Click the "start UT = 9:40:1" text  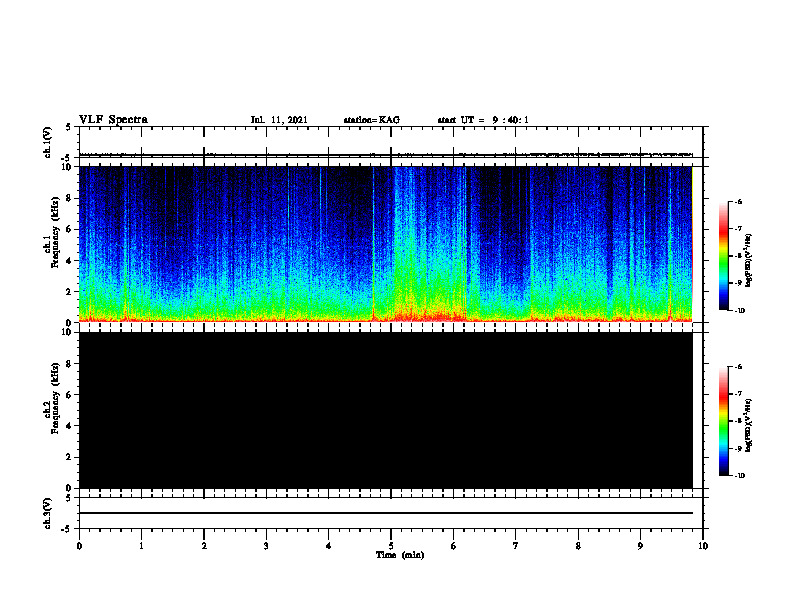pos(483,120)
